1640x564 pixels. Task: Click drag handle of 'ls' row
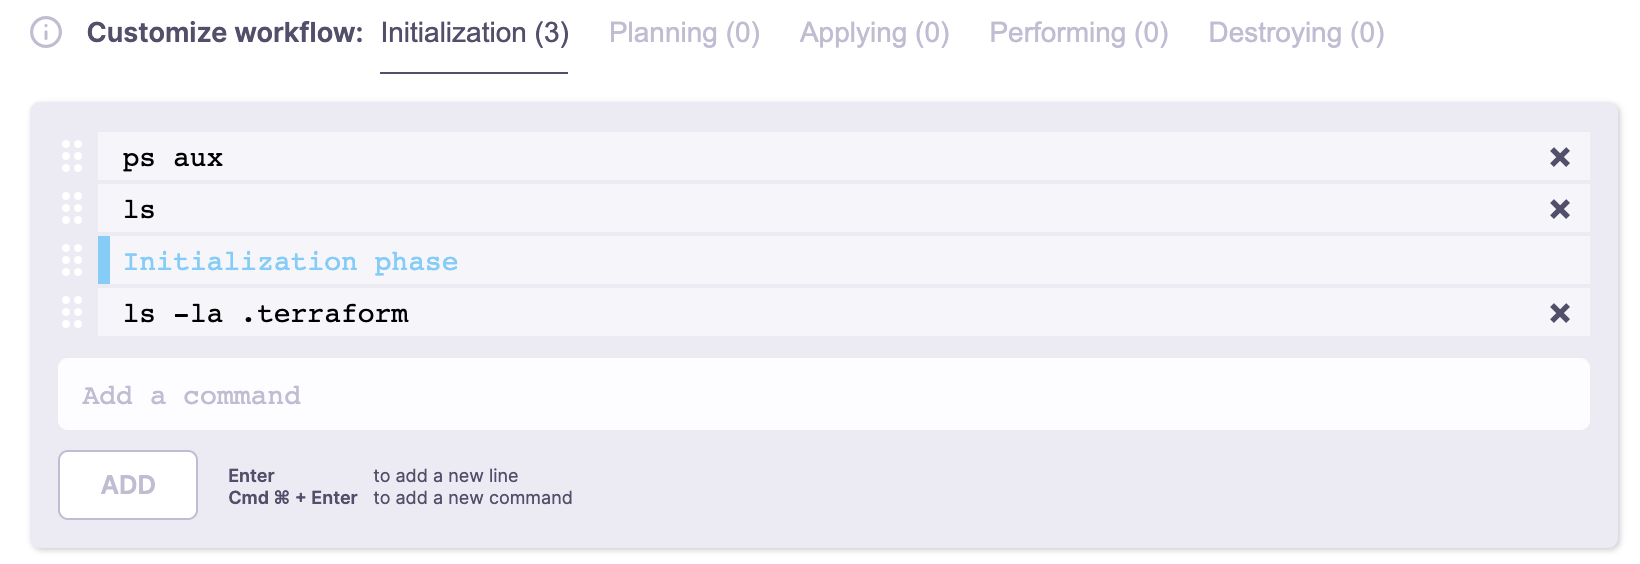[72, 208]
